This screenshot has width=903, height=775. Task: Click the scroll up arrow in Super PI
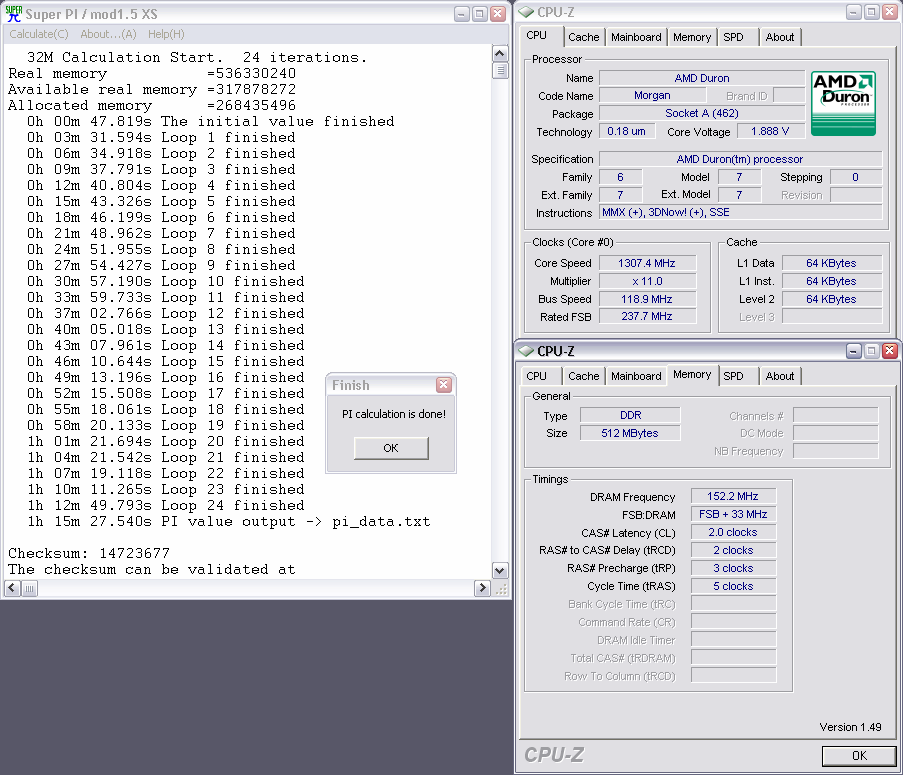pyautogui.click(x=500, y=54)
